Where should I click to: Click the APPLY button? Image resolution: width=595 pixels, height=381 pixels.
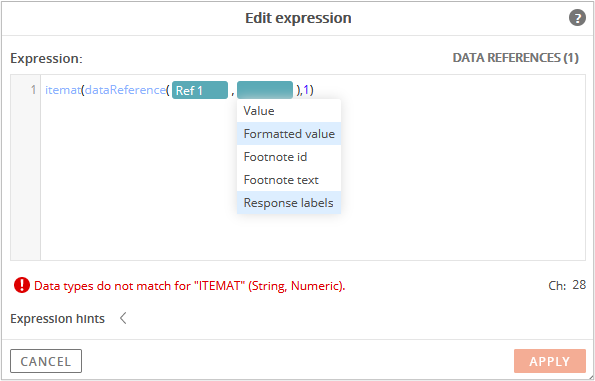pyautogui.click(x=550, y=361)
